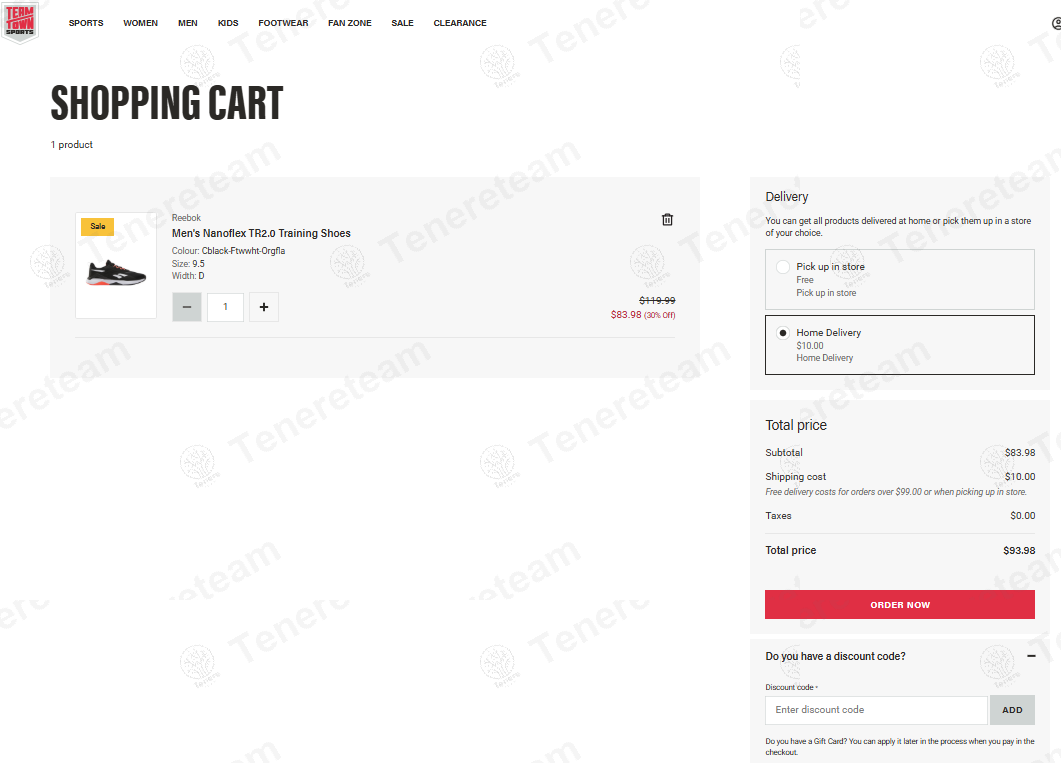
Task: Click the Add discount code button
Action: tap(1012, 710)
